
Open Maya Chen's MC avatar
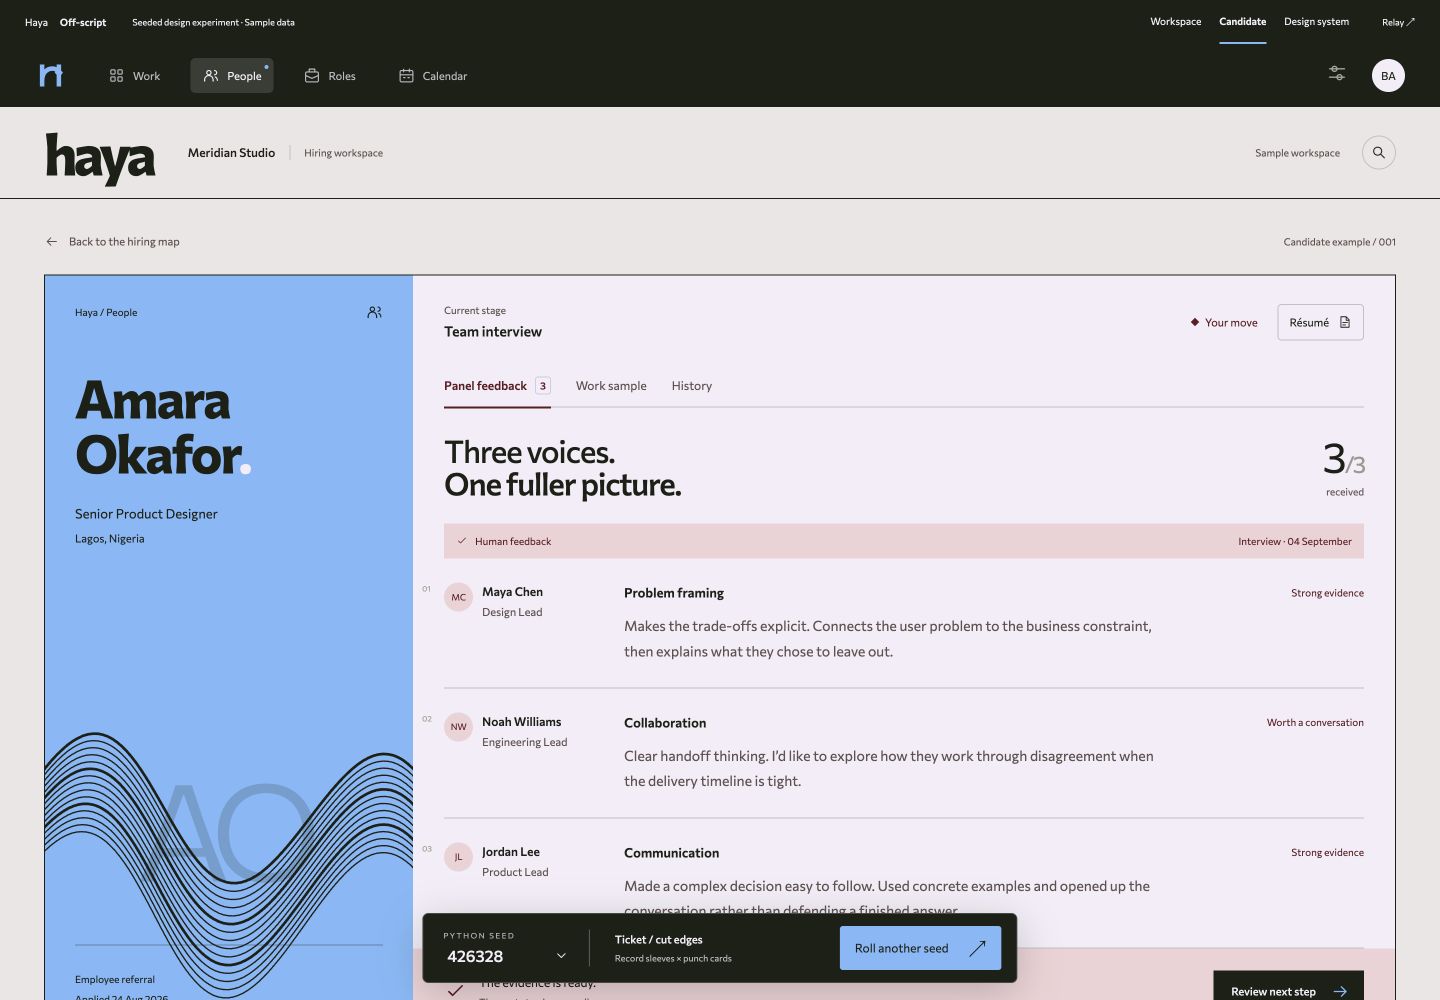coord(458,597)
